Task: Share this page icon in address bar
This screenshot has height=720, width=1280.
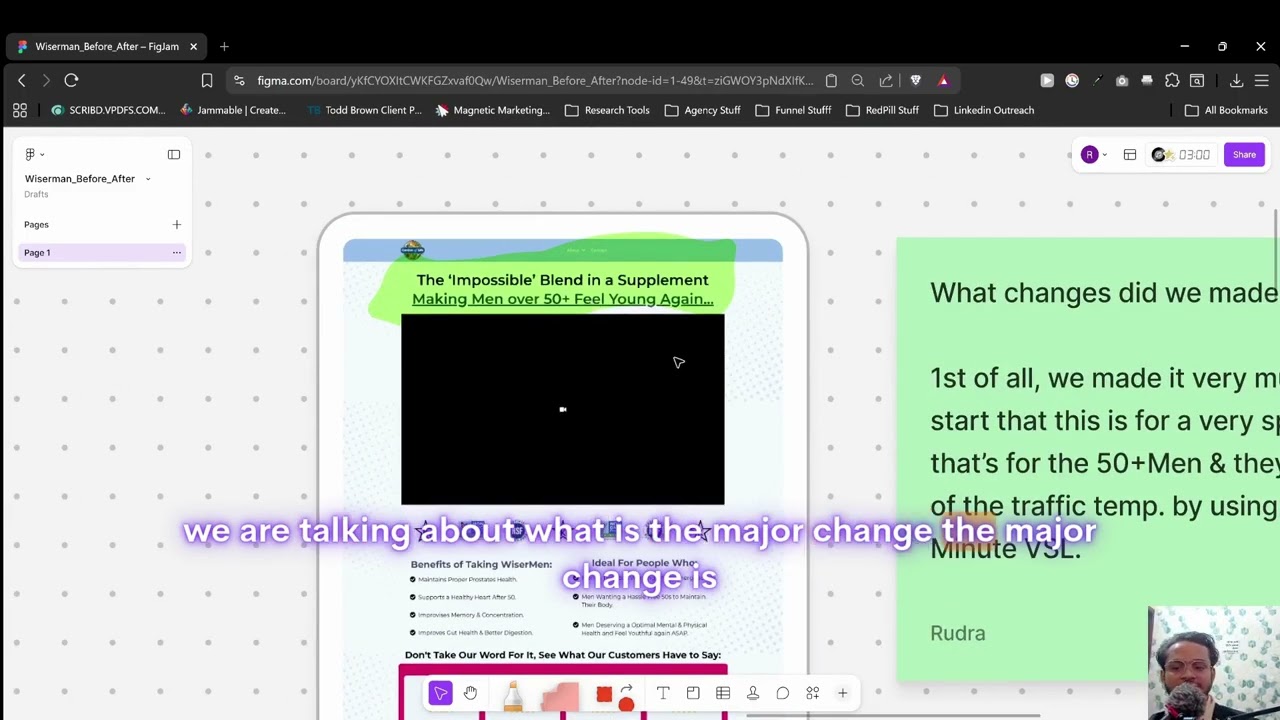Action: point(886,80)
